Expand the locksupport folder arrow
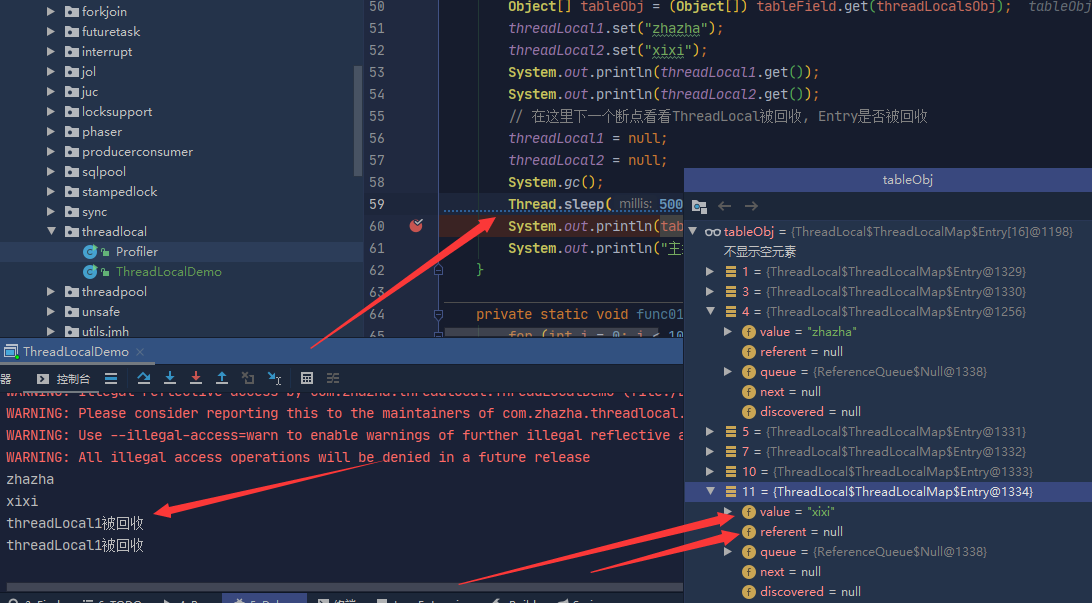Image resolution: width=1092 pixels, height=603 pixels. coord(51,111)
